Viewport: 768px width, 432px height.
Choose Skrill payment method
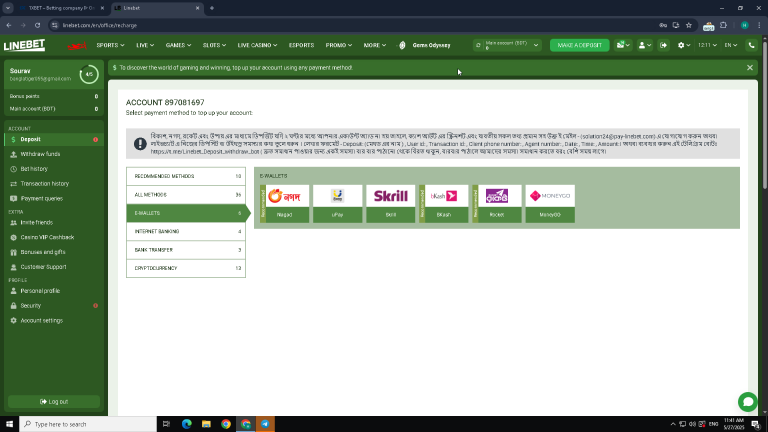[390, 204]
